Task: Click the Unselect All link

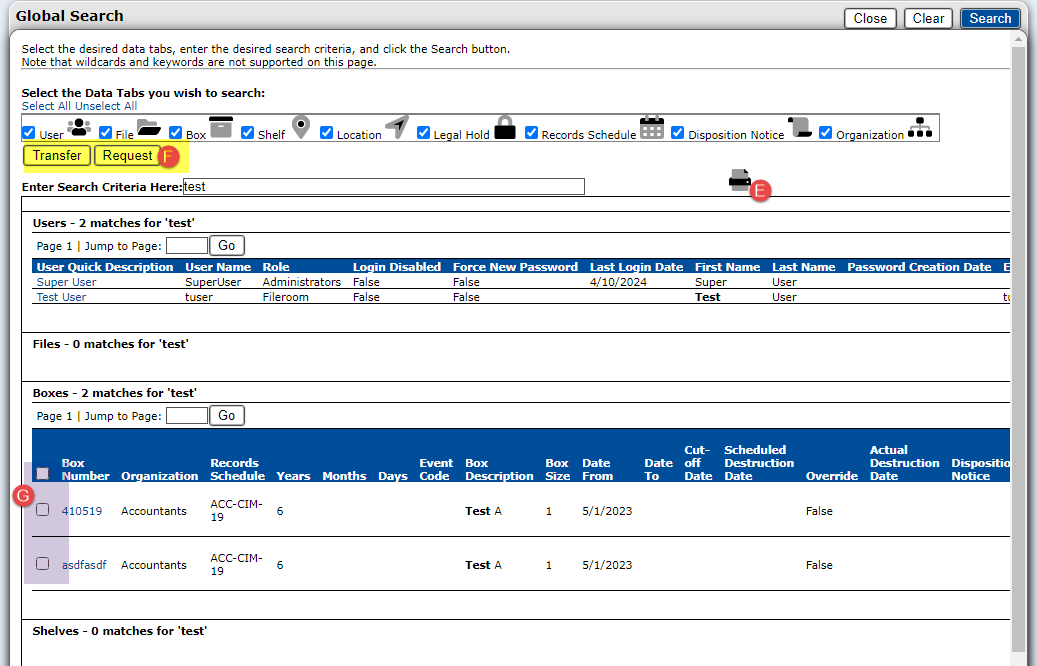Action: (x=106, y=106)
